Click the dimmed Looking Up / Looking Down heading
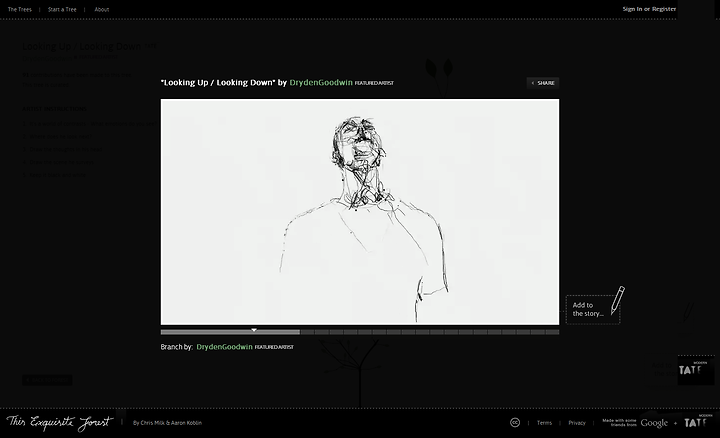The image size is (720, 438). click(x=82, y=46)
